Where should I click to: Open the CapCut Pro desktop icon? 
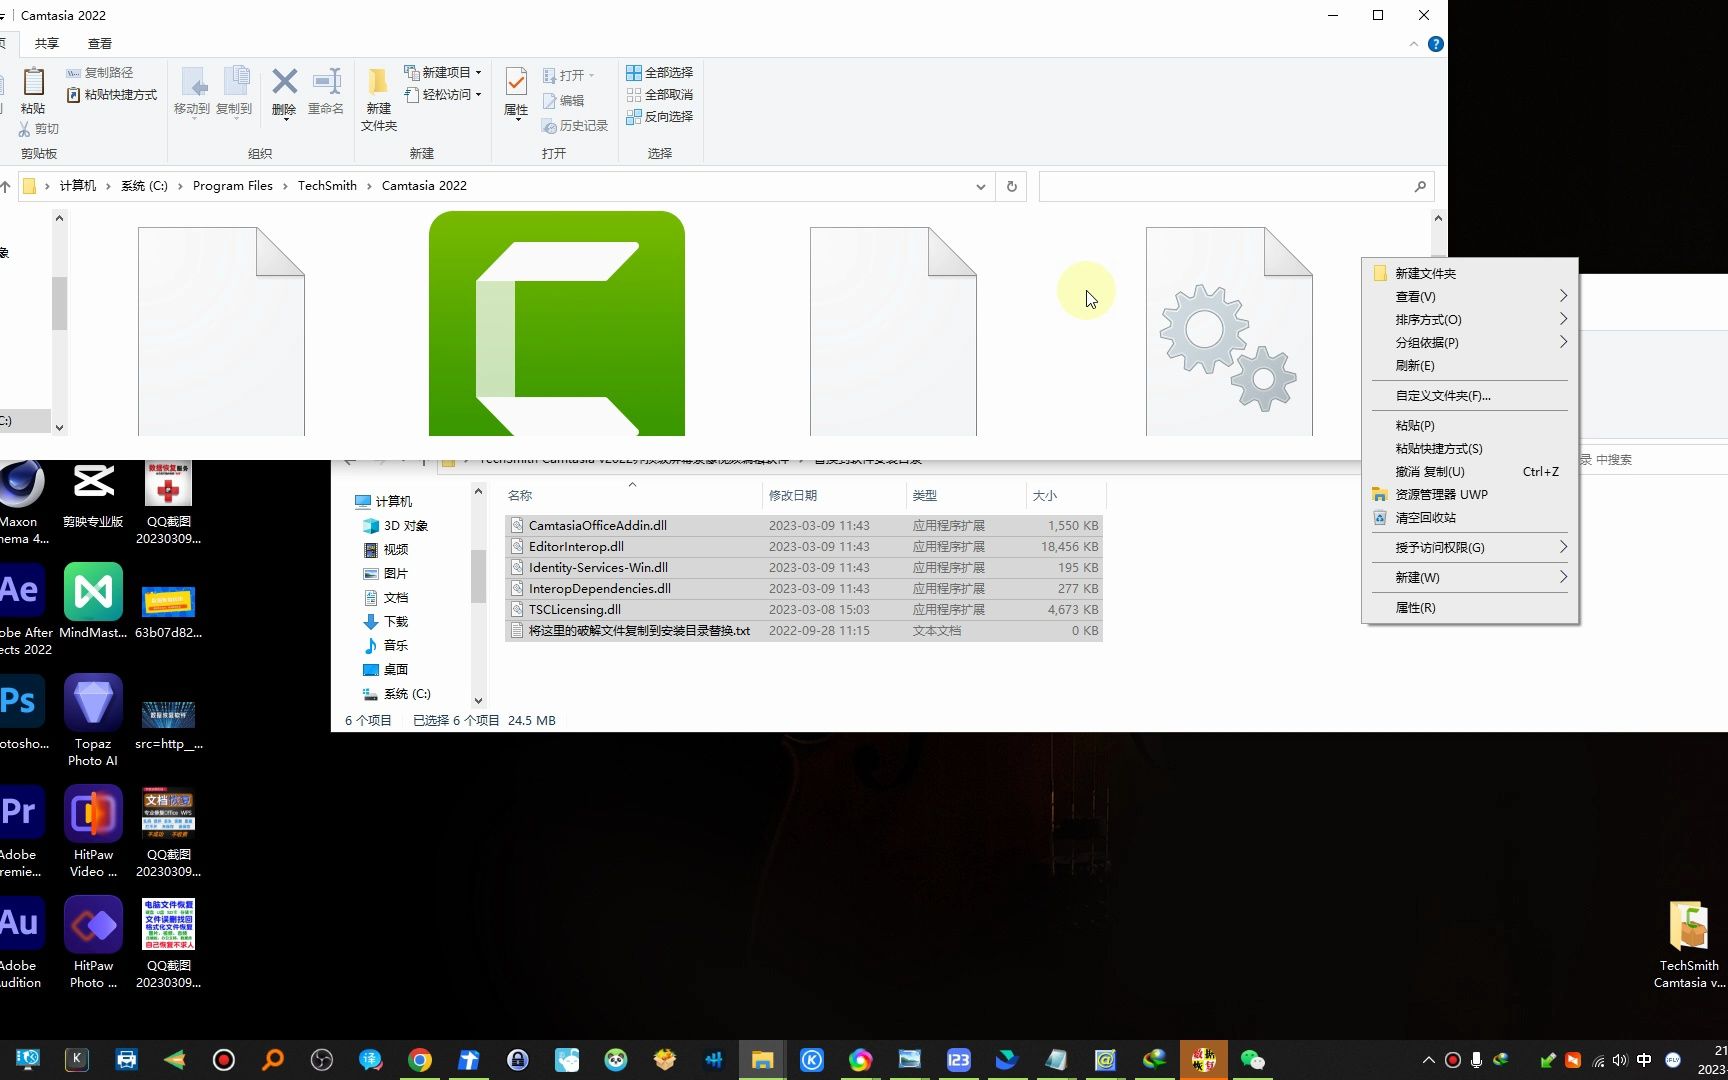point(93,496)
